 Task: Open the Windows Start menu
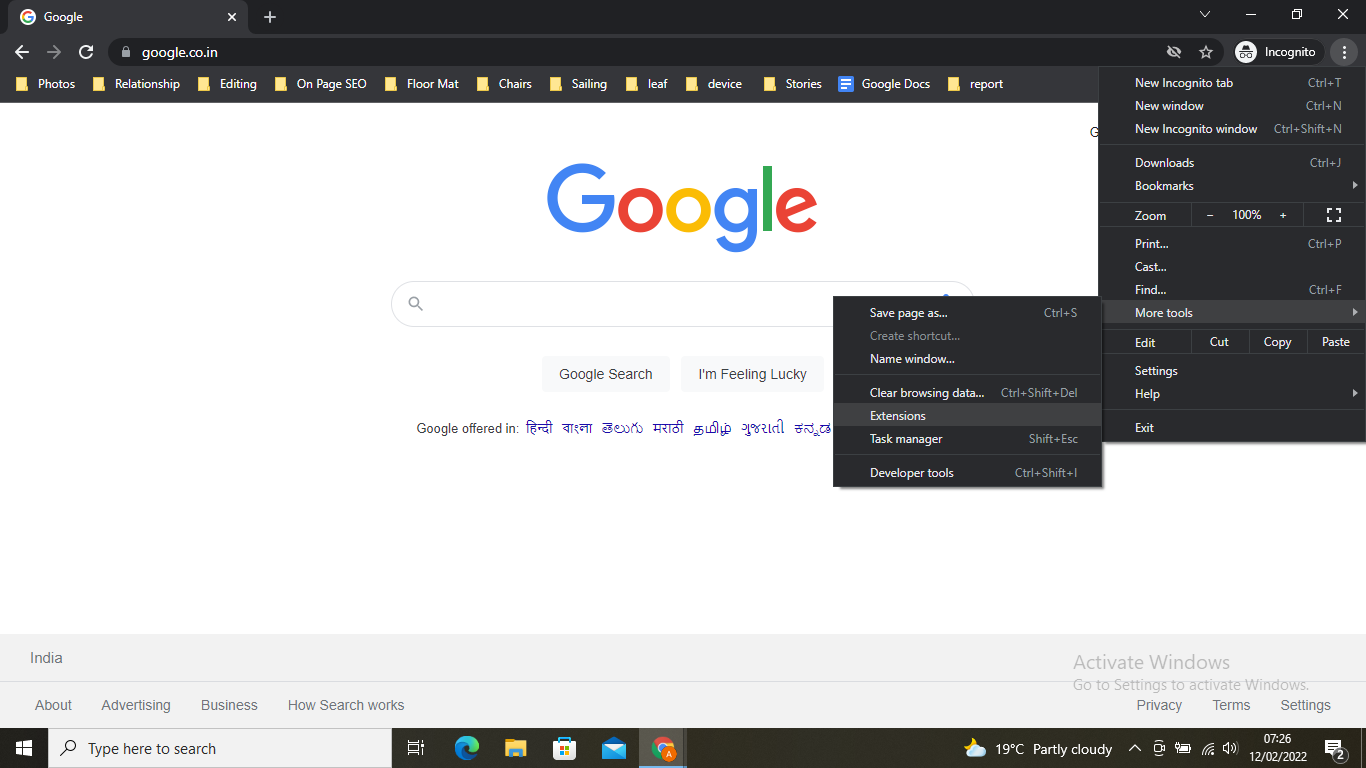click(24, 748)
